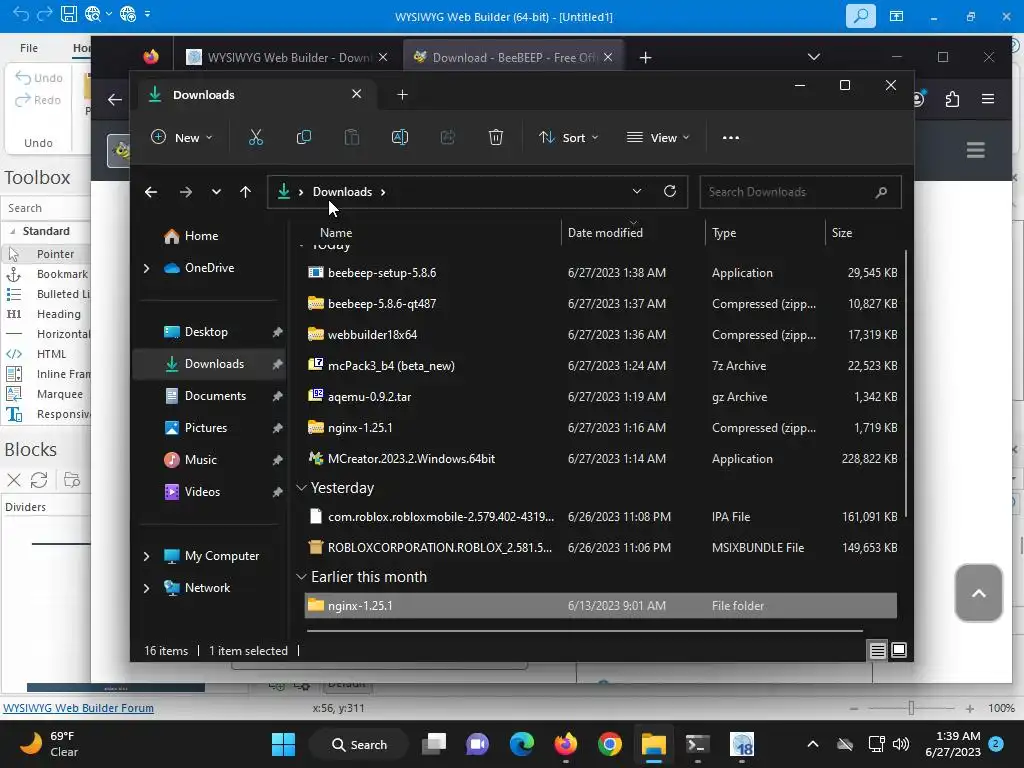Click the Save icon in Web Builder title bar
Screen dimensions: 1024x768
click(69, 14)
